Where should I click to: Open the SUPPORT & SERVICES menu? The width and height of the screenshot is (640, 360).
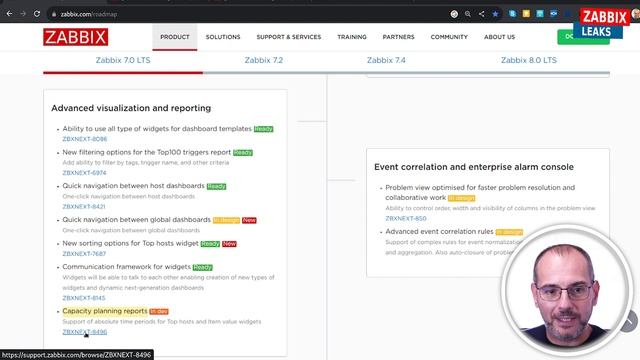[289, 37]
